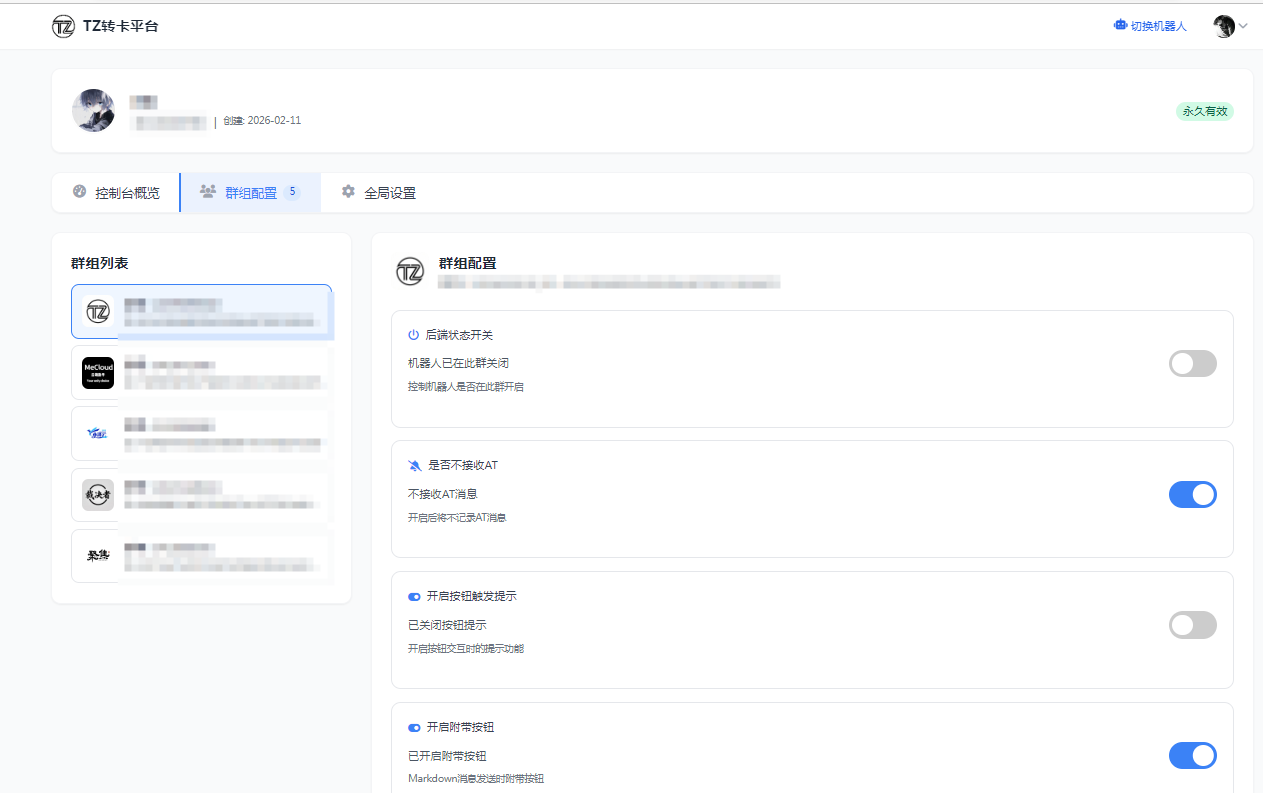Enable the 后端状态开关 toggle switch

click(1192, 364)
